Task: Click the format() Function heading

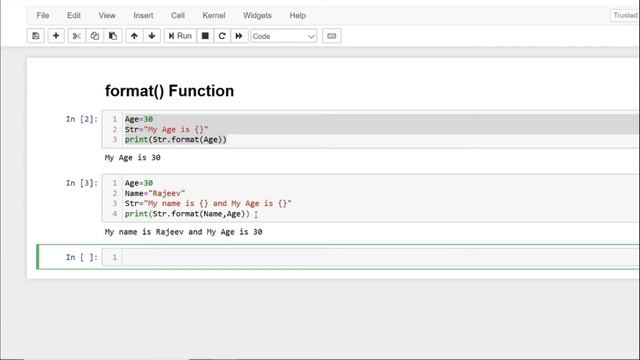Action: pyautogui.click(x=169, y=91)
